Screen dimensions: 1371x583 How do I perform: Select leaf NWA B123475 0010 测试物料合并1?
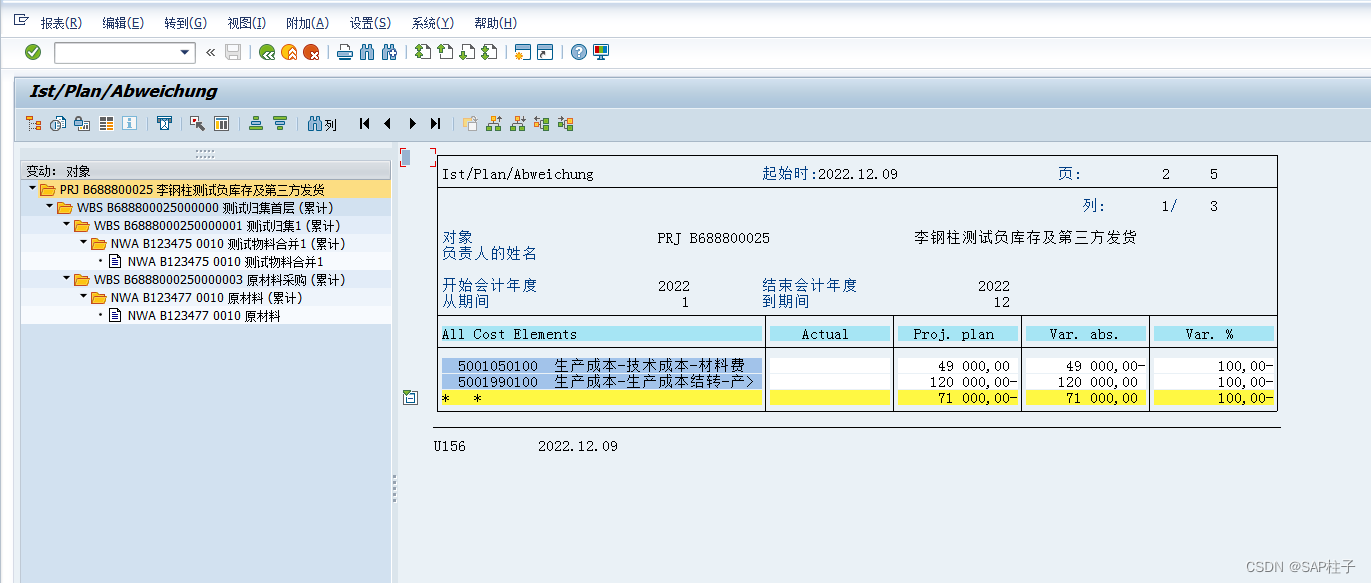(225, 261)
